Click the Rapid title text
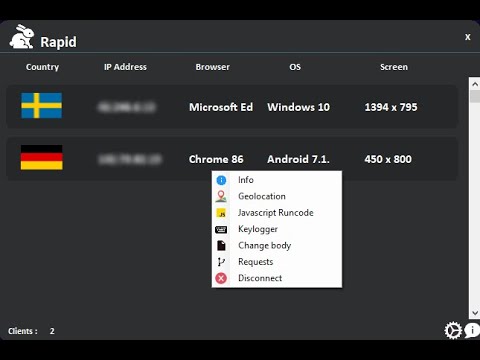This screenshot has width=480, height=360. click(x=58, y=42)
